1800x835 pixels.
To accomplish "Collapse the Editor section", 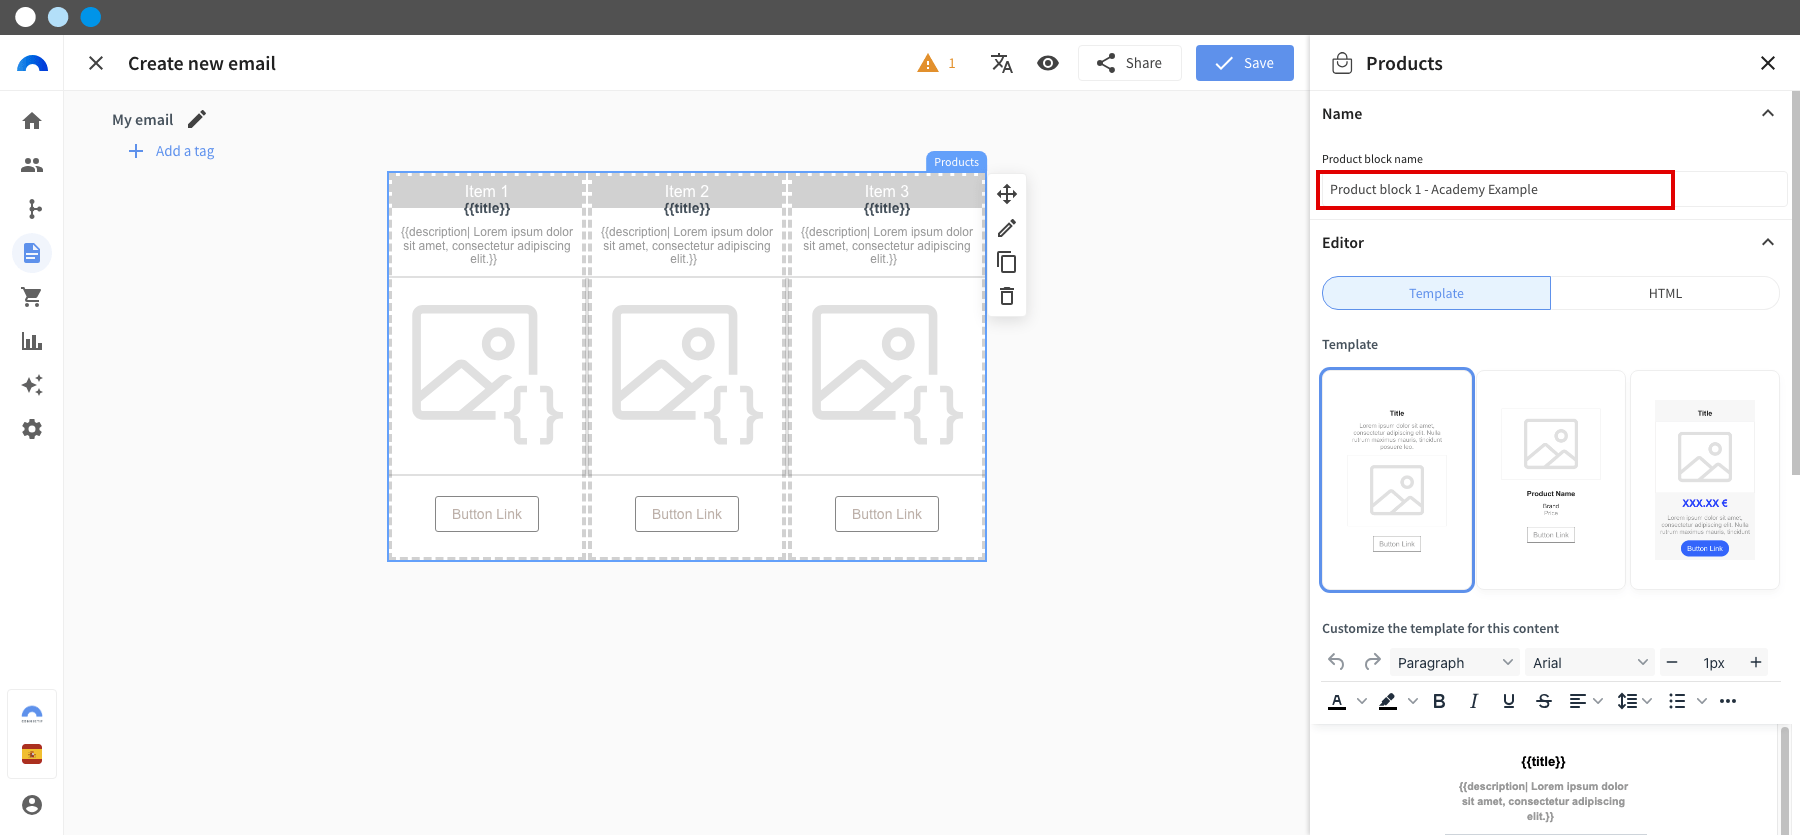I will [x=1768, y=243].
